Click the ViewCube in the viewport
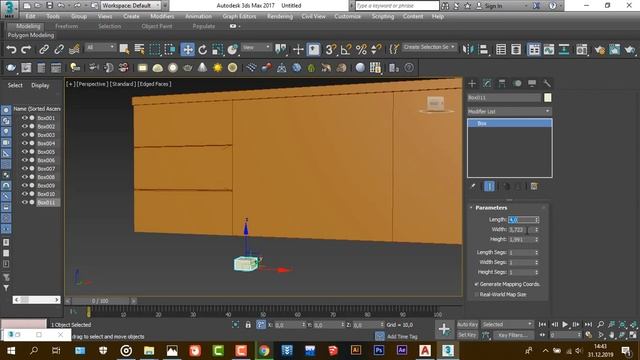The width and height of the screenshot is (640, 360). [x=436, y=104]
